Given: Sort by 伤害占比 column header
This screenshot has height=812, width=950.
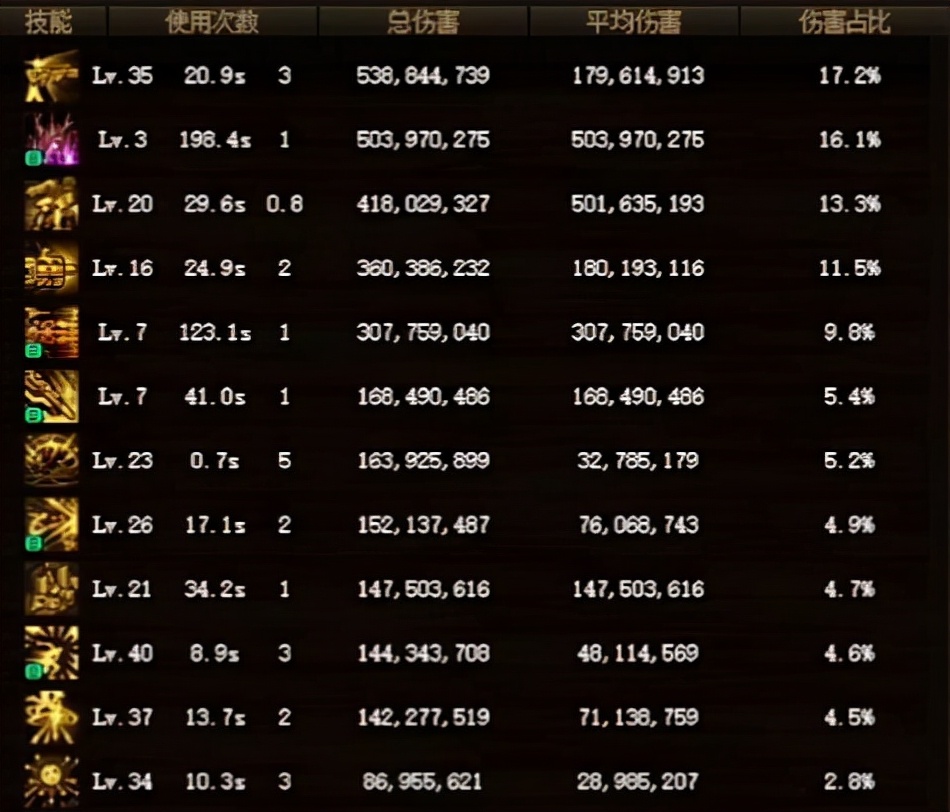Looking at the screenshot, I should [845, 22].
